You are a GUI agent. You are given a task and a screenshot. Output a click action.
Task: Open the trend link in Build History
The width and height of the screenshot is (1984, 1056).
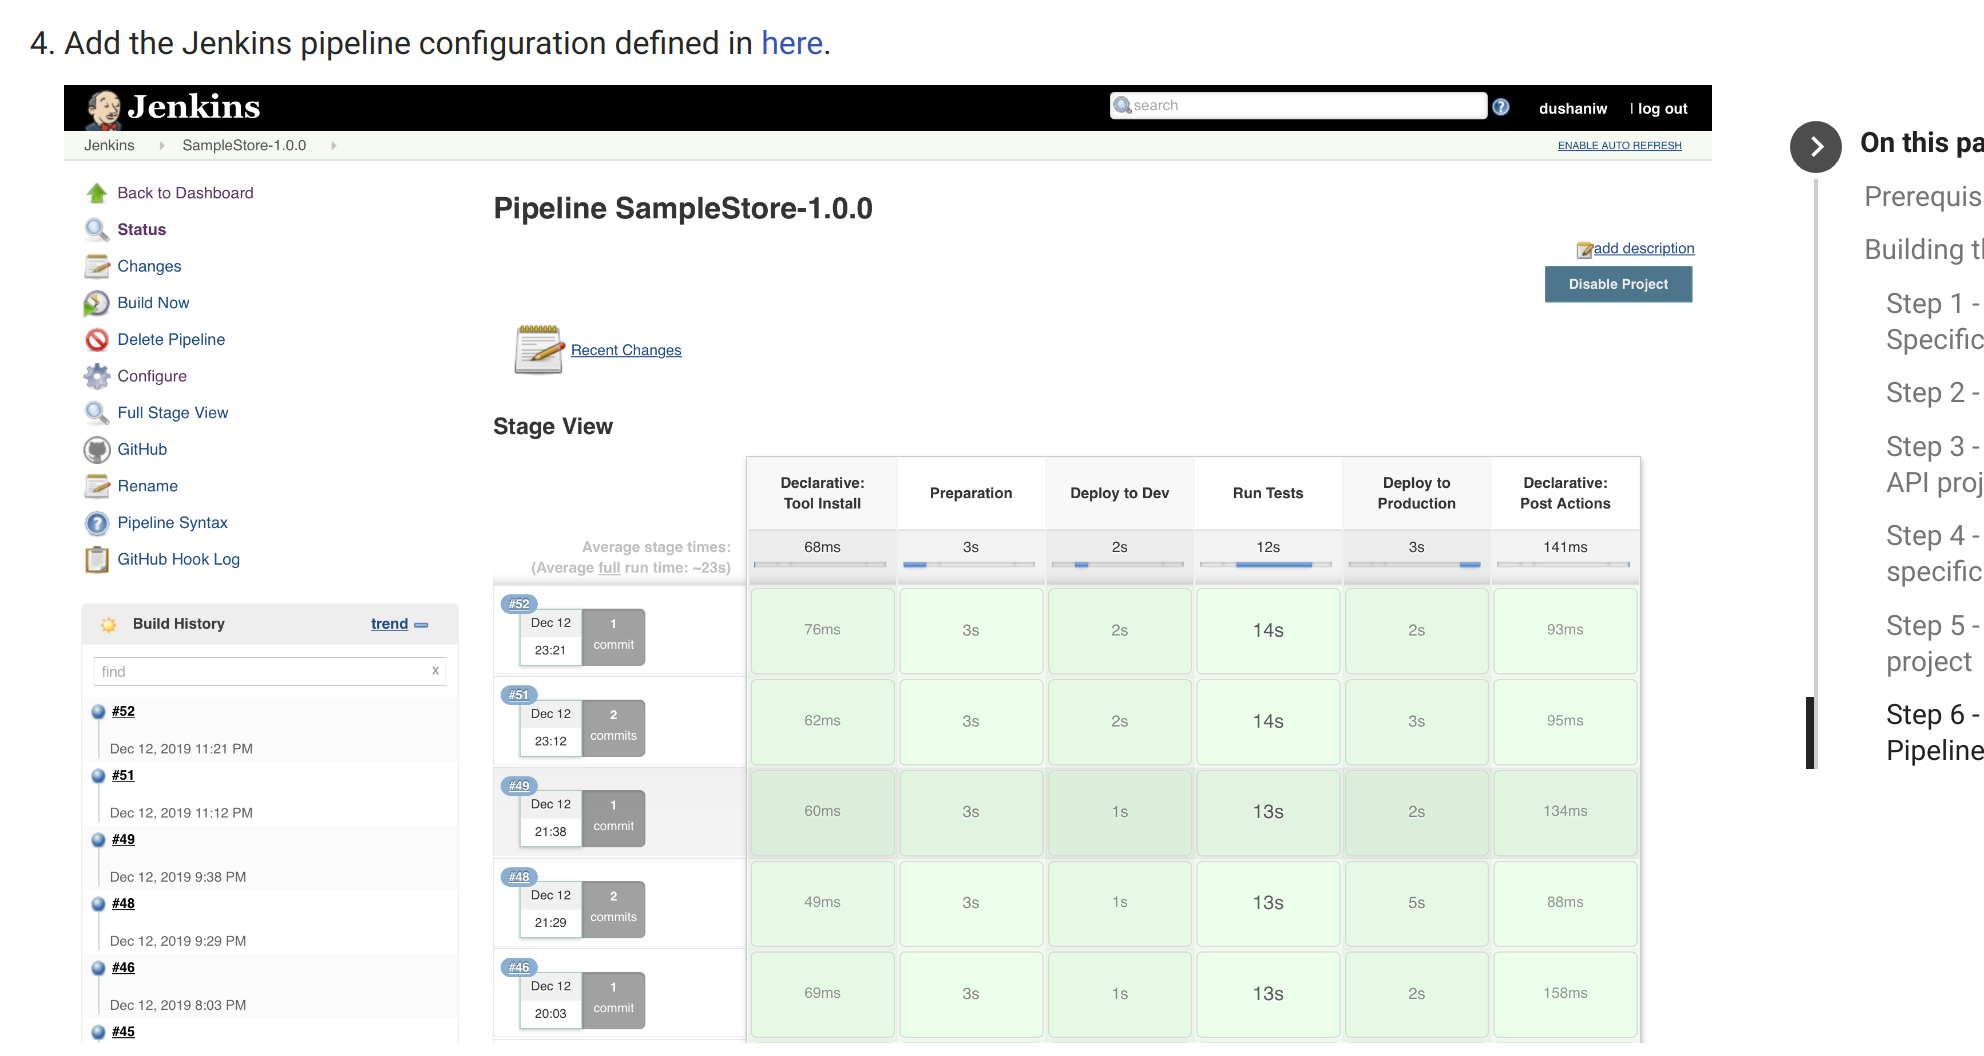coord(389,624)
